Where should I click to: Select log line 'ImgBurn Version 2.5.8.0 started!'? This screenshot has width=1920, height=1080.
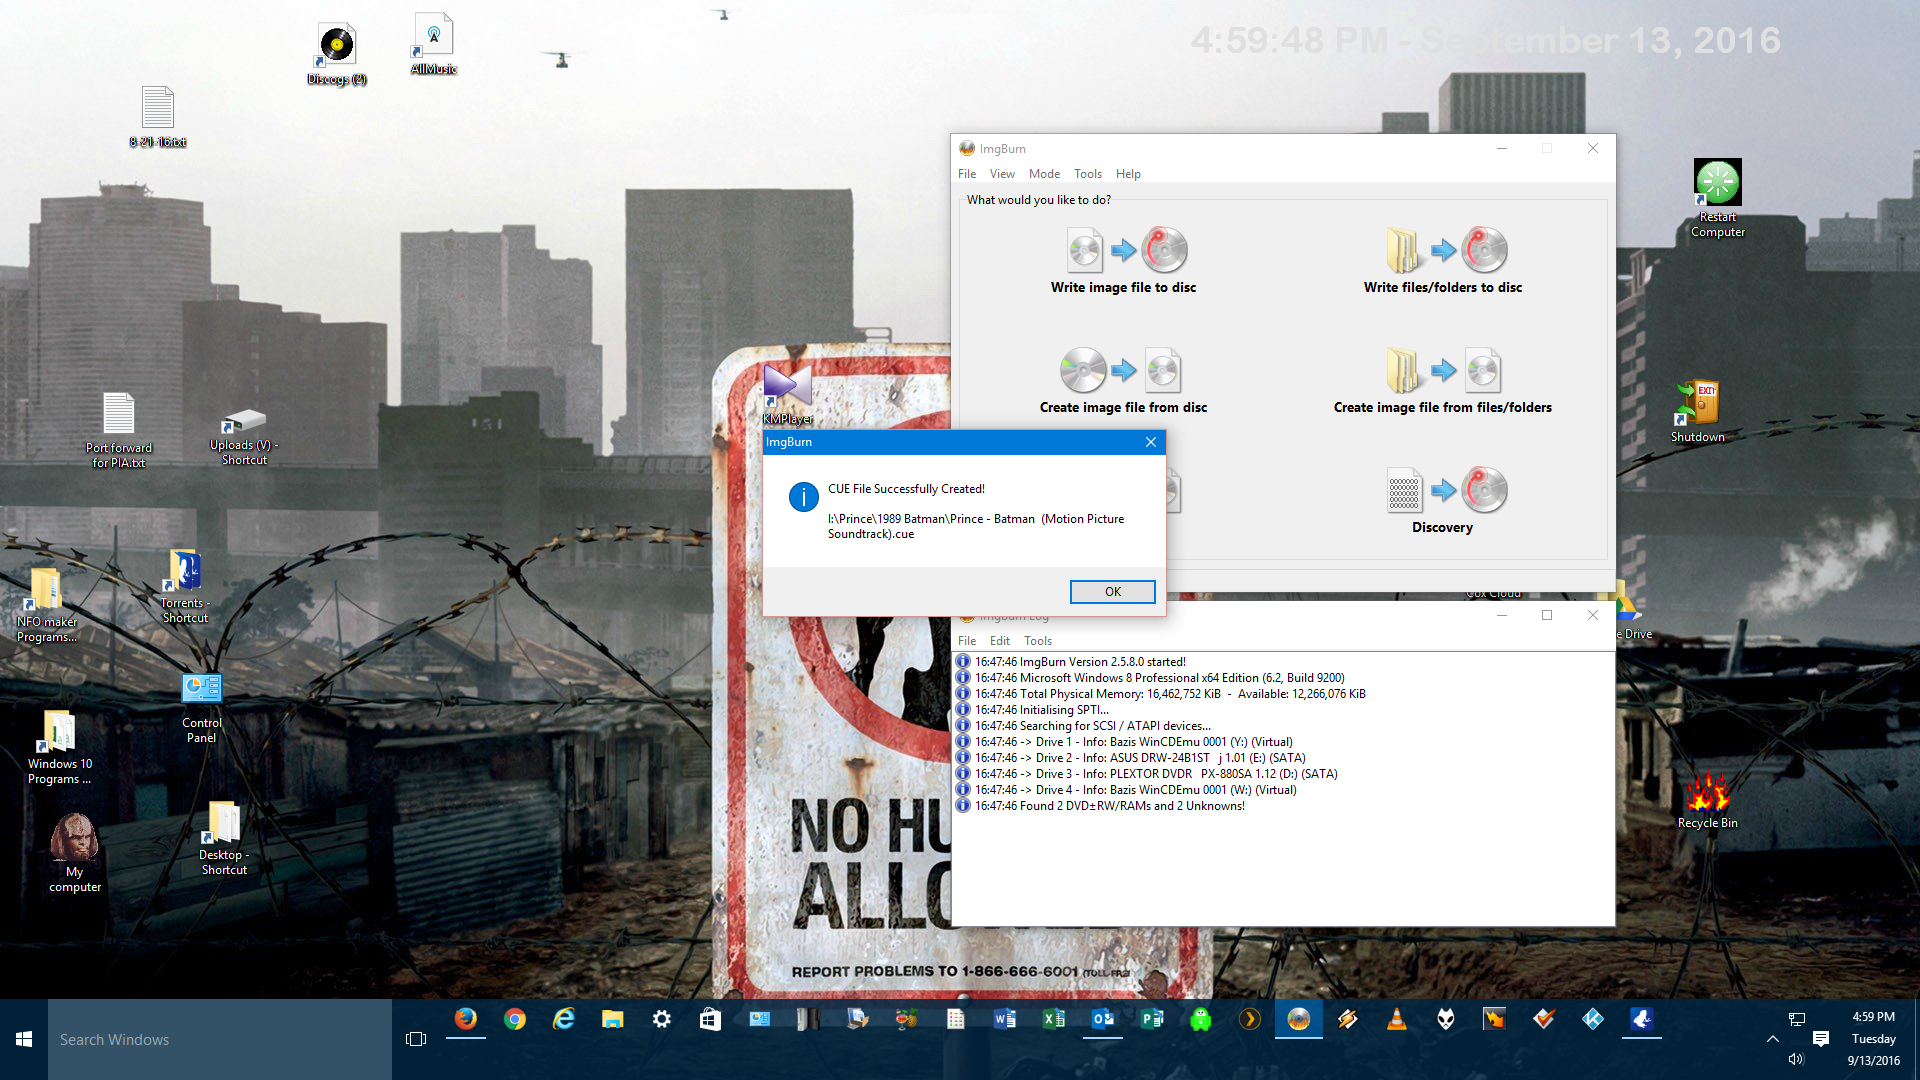click(x=1080, y=662)
